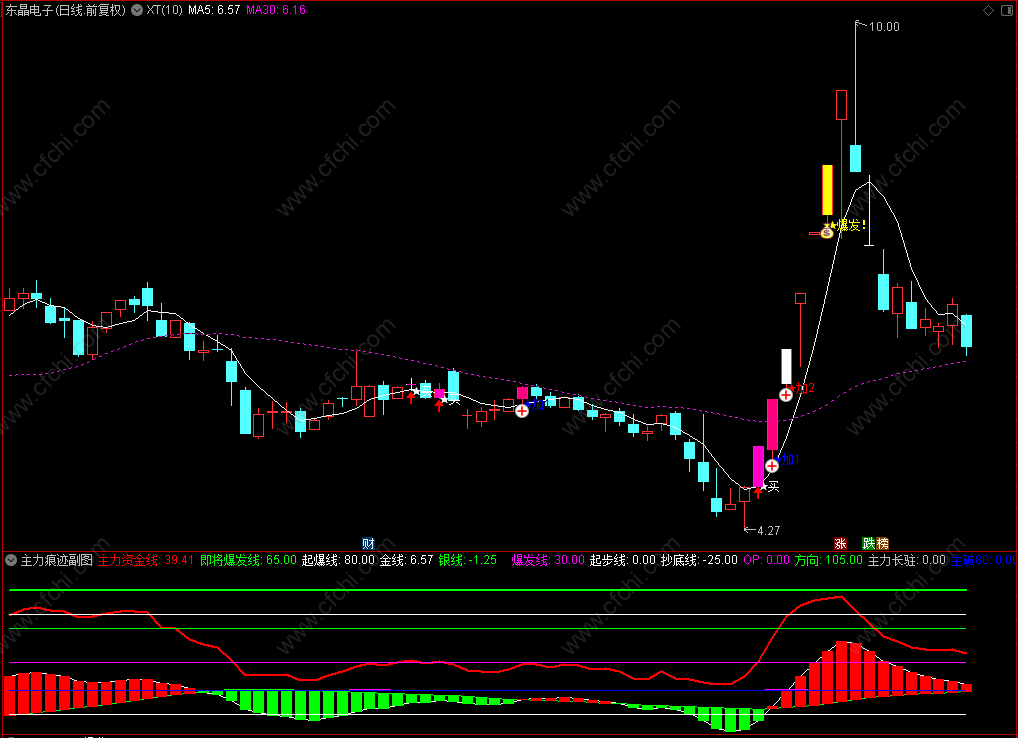This screenshot has height=738, width=1018.
Task: Click the 主力痕迹副图 indicator name
Action: pos(57,560)
